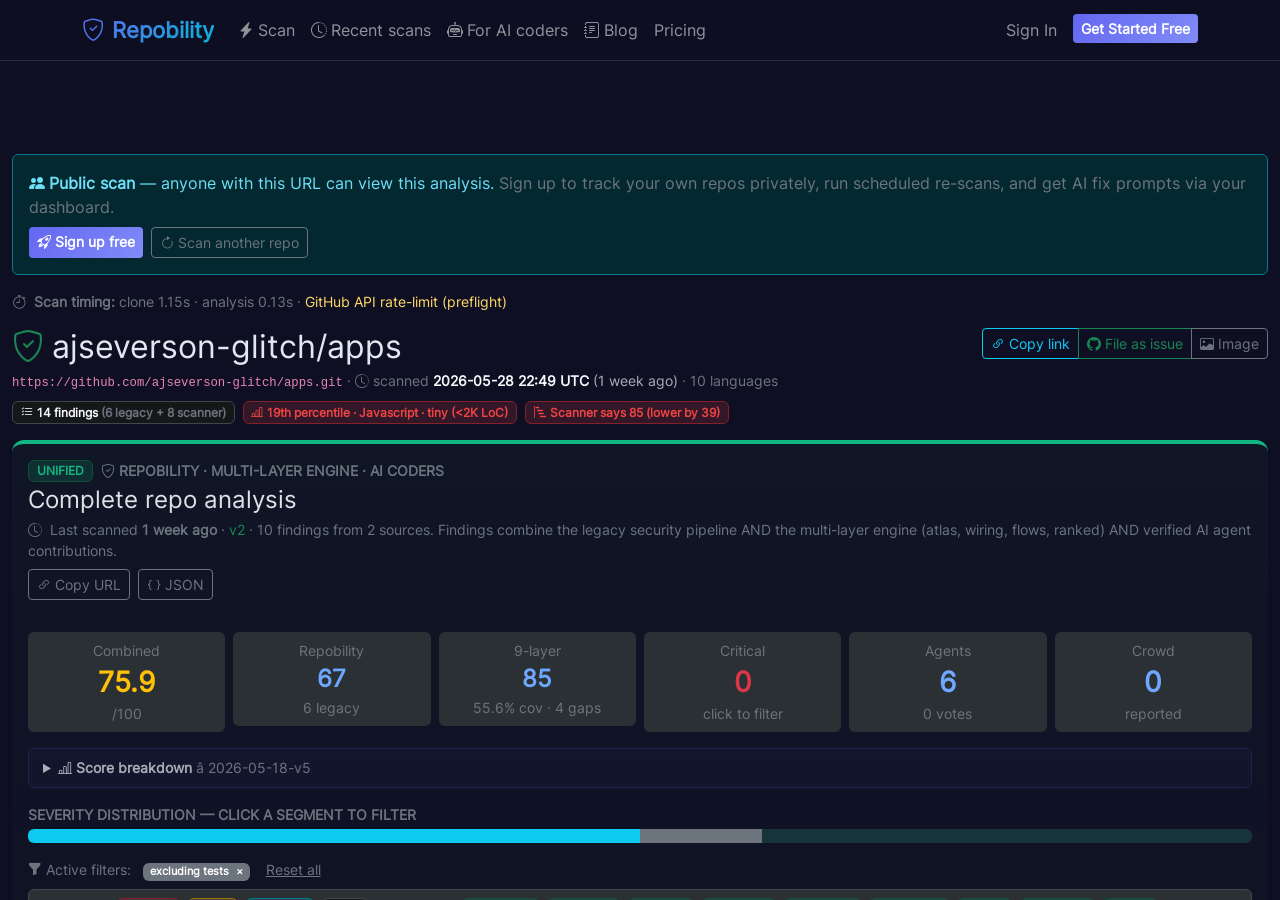Click the stopwatch icon beside Scan timing

coord(19,302)
